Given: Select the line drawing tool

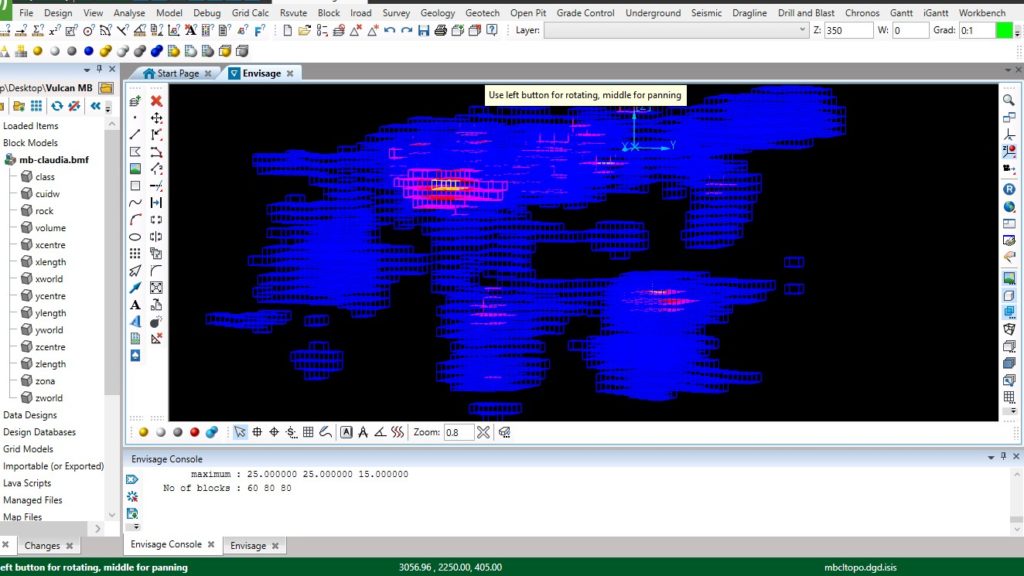Looking at the screenshot, I should pyautogui.click(x=135, y=135).
